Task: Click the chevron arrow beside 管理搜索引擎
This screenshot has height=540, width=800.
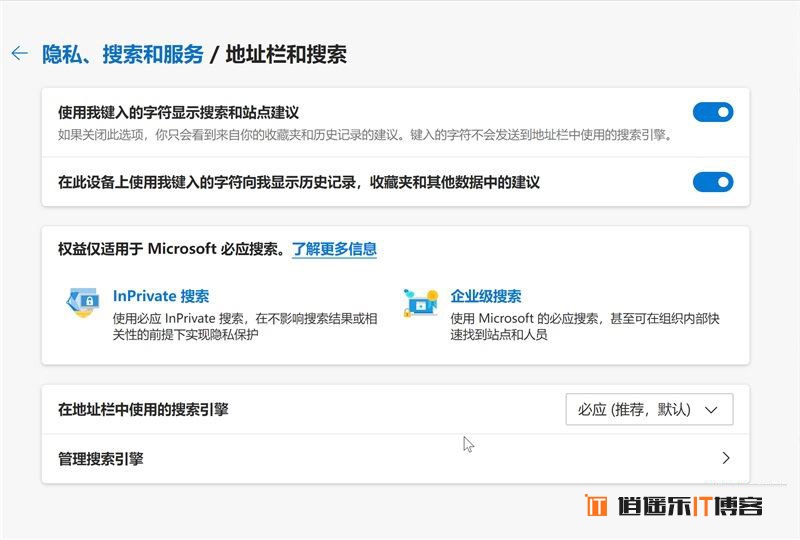Action: pyautogui.click(x=726, y=458)
